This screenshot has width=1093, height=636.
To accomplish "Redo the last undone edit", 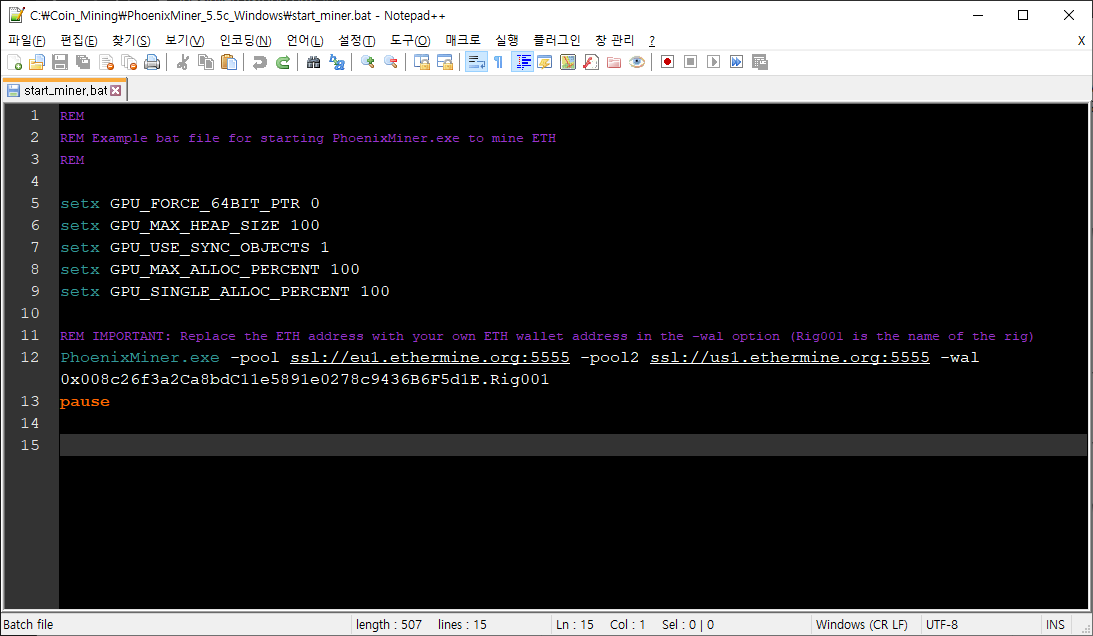I will 282,63.
